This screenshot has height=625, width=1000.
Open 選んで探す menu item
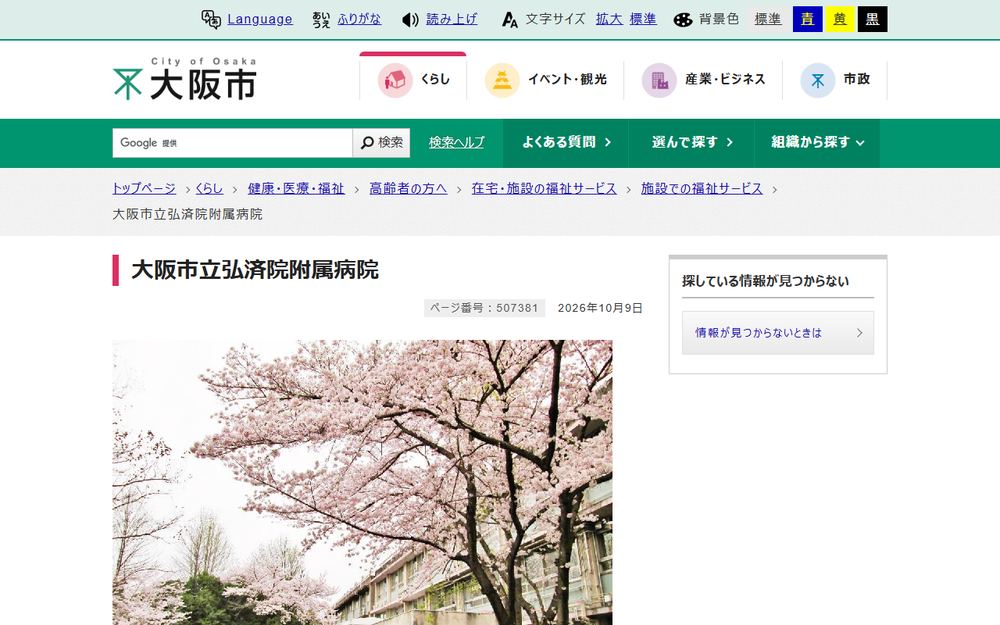(691, 143)
